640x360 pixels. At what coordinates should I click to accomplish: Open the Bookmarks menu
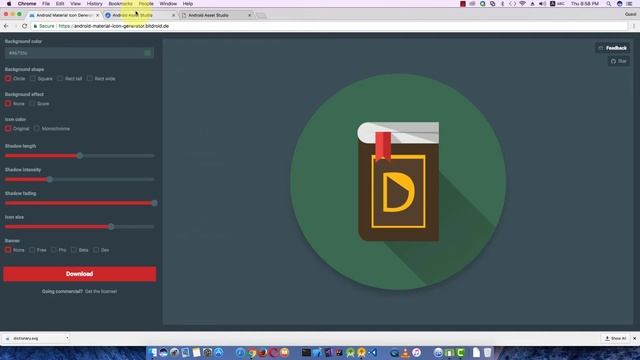(120, 4)
